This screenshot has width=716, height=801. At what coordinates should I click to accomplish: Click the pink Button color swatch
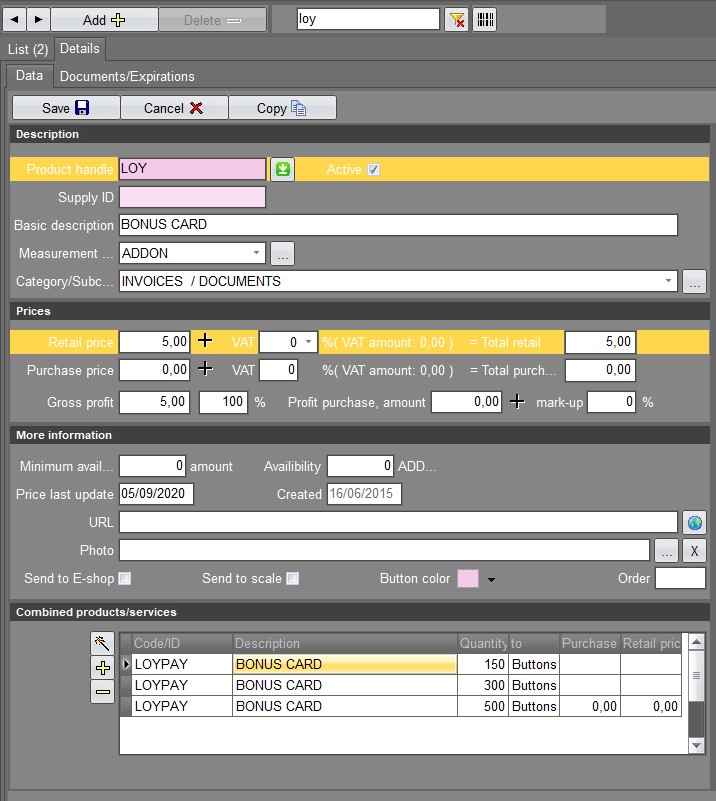pyautogui.click(x=468, y=579)
